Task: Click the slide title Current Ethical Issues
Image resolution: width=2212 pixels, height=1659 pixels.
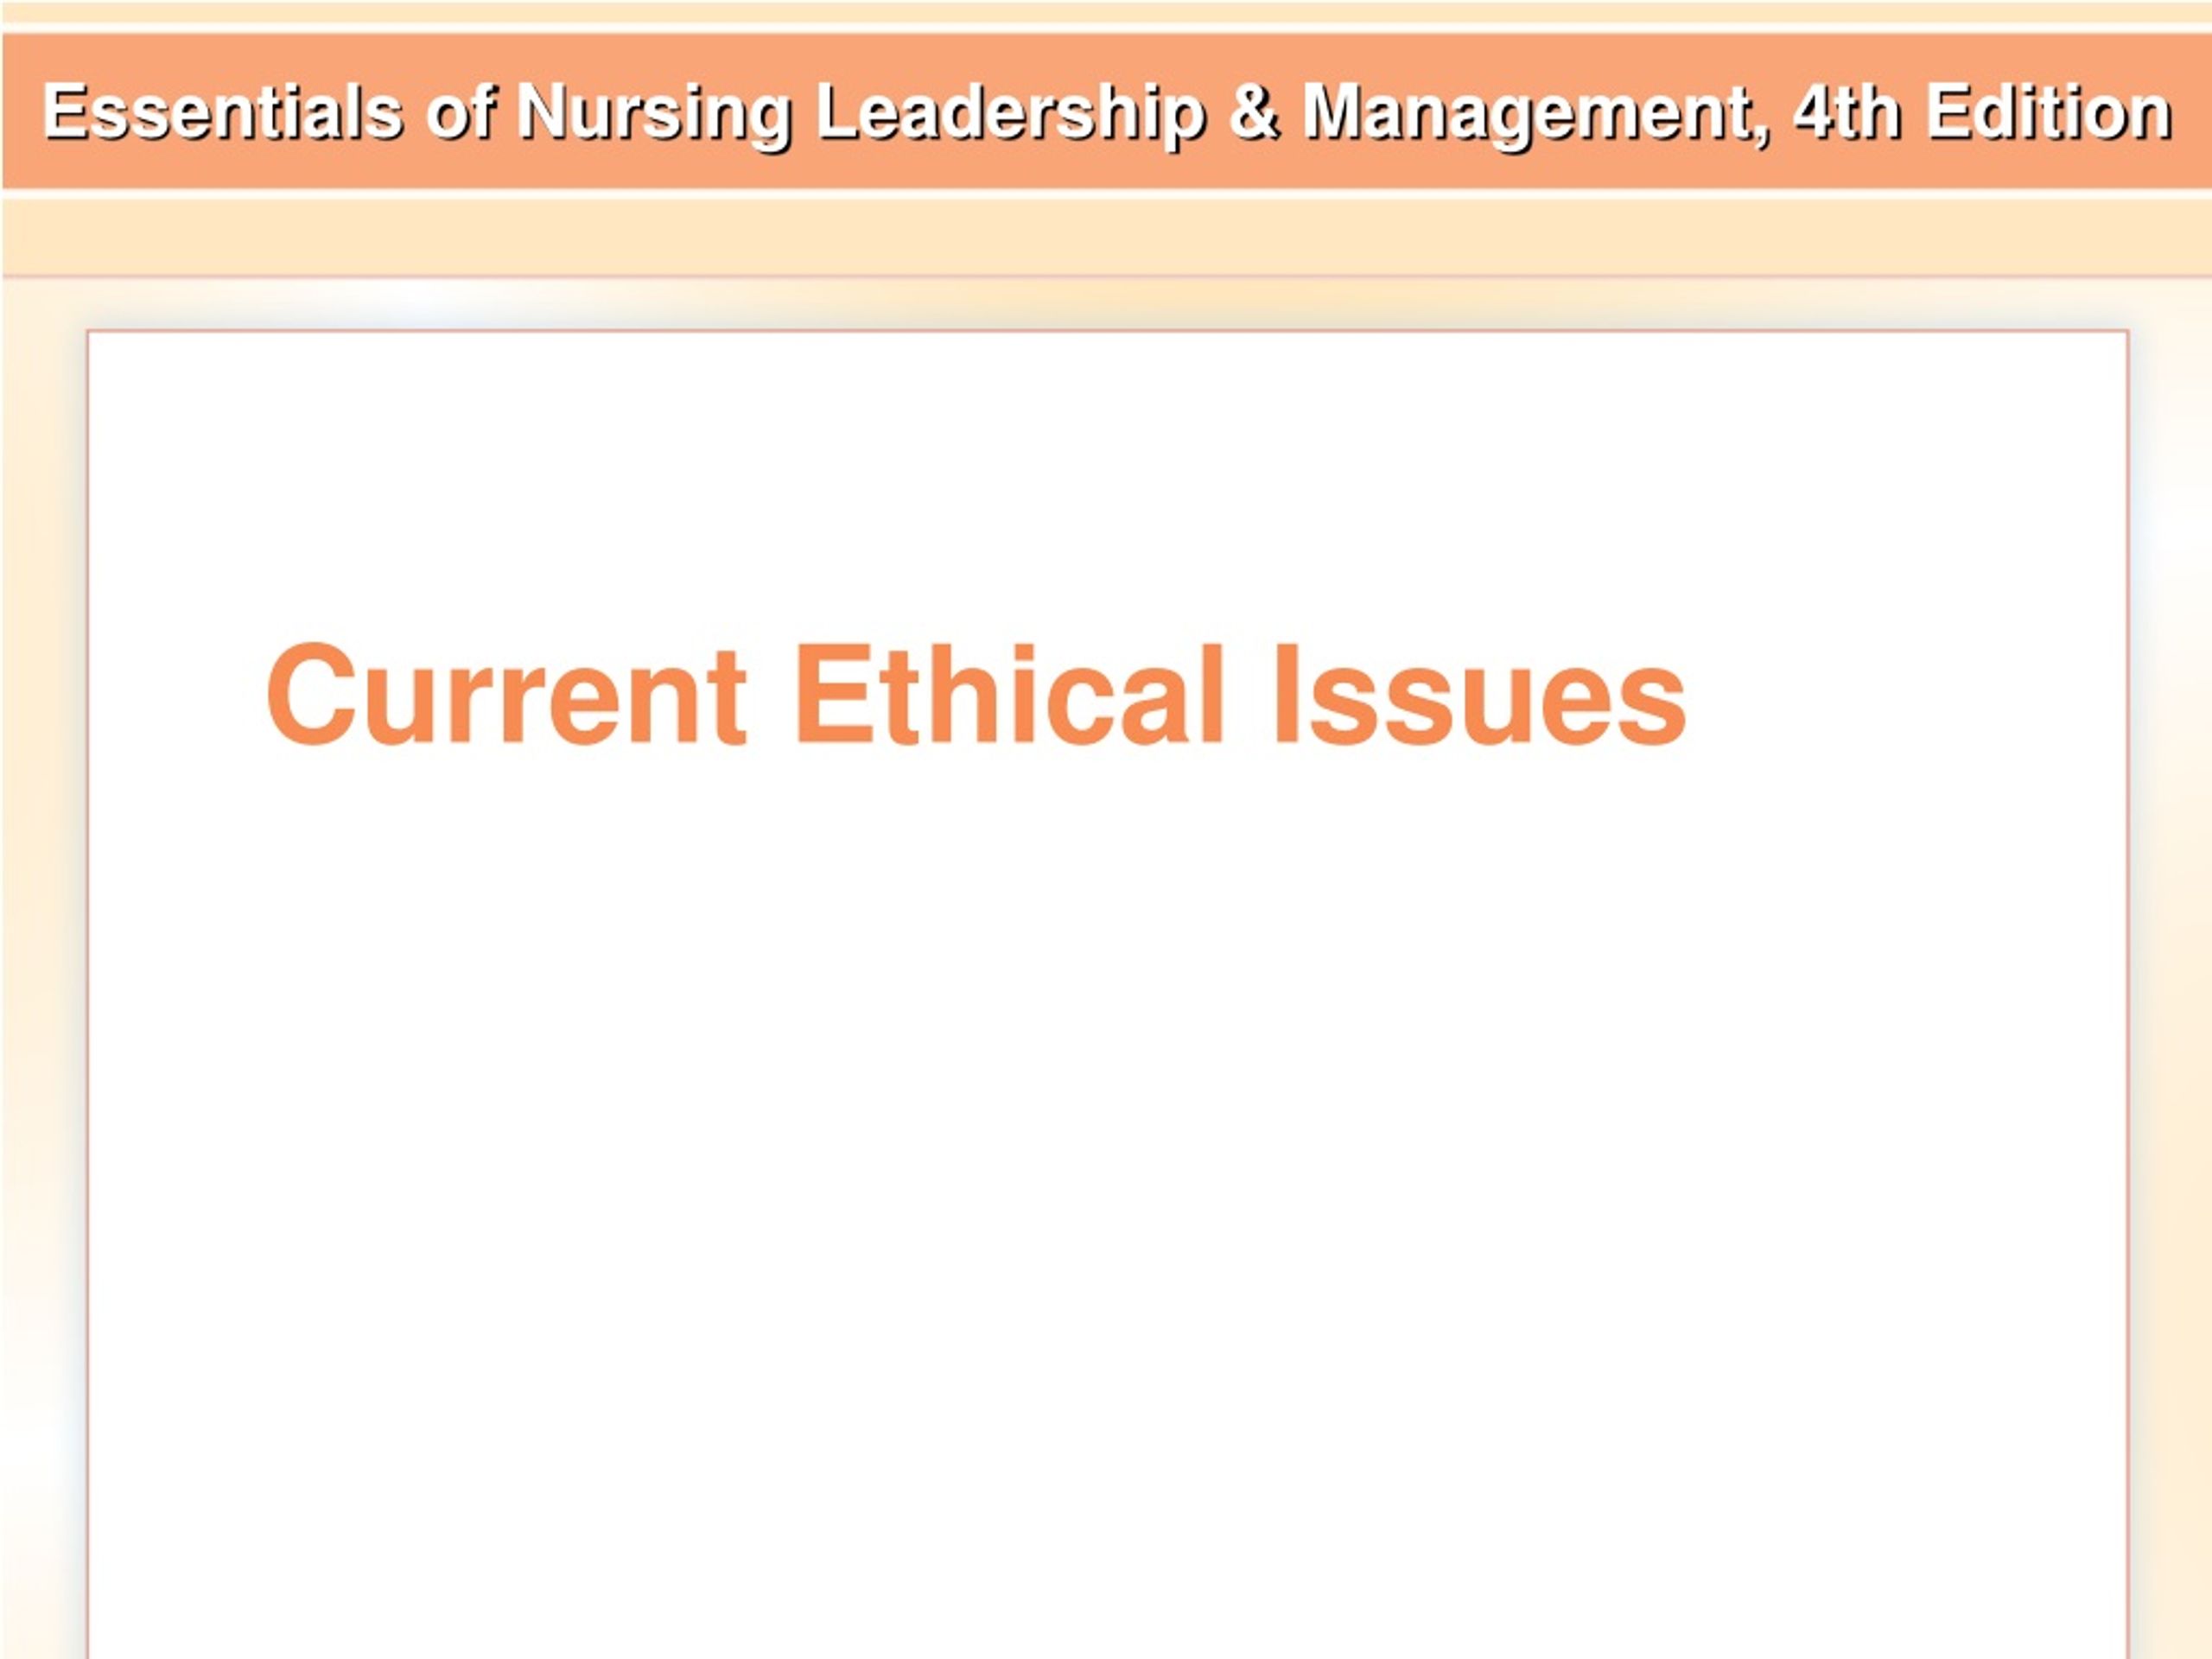Action: tap(976, 695)
